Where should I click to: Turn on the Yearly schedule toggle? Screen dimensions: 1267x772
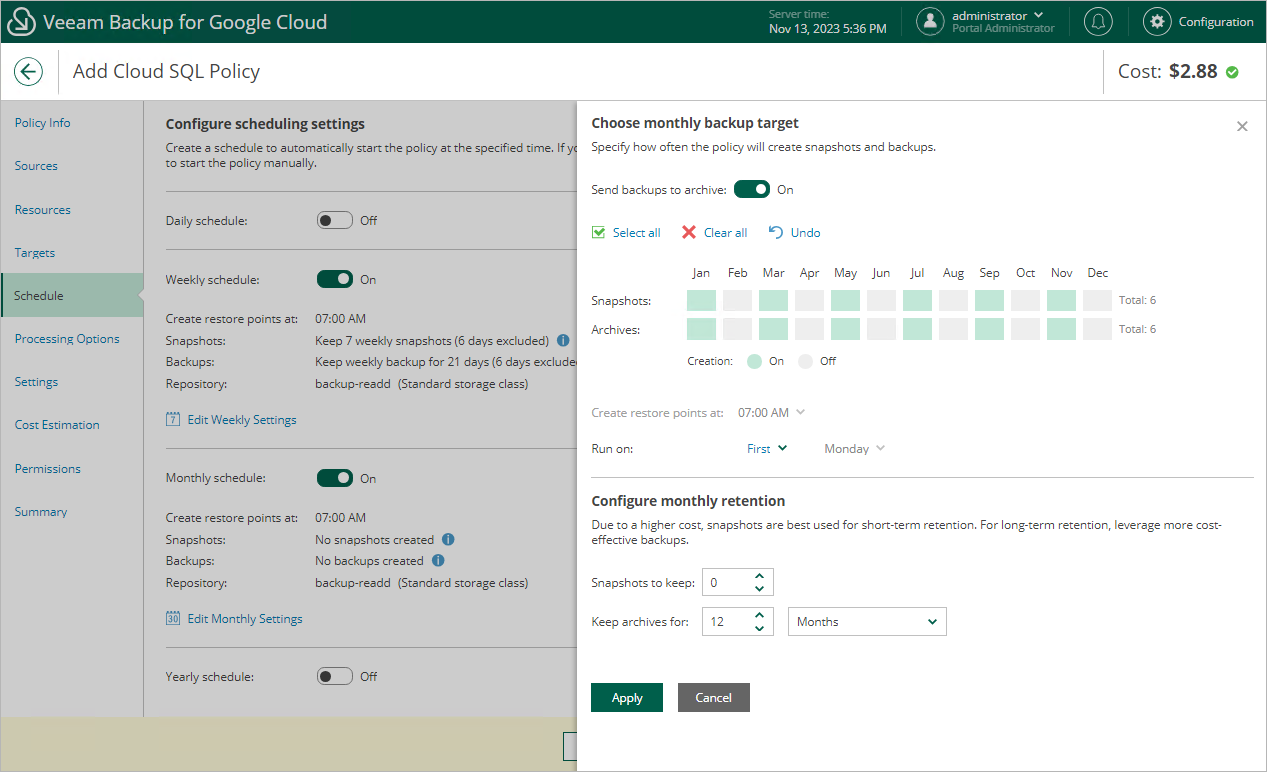coord(335,676)
